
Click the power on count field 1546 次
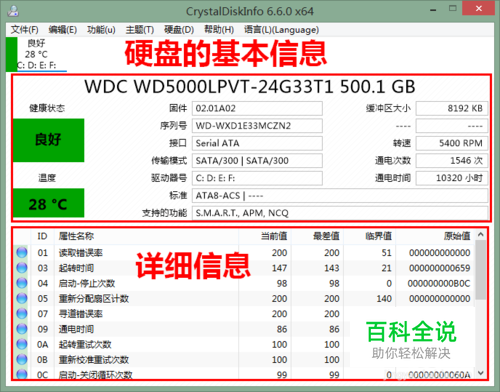[x=452, y=161]
